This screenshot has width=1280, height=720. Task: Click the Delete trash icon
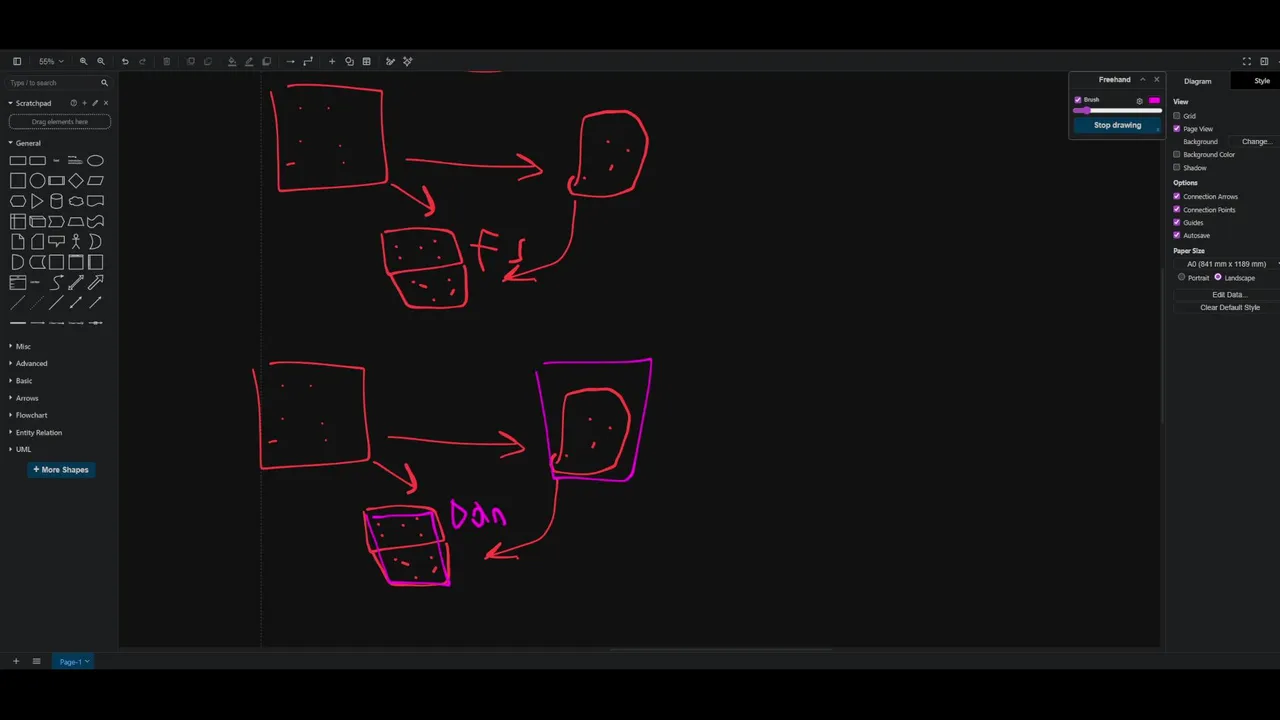pos(166,61)
